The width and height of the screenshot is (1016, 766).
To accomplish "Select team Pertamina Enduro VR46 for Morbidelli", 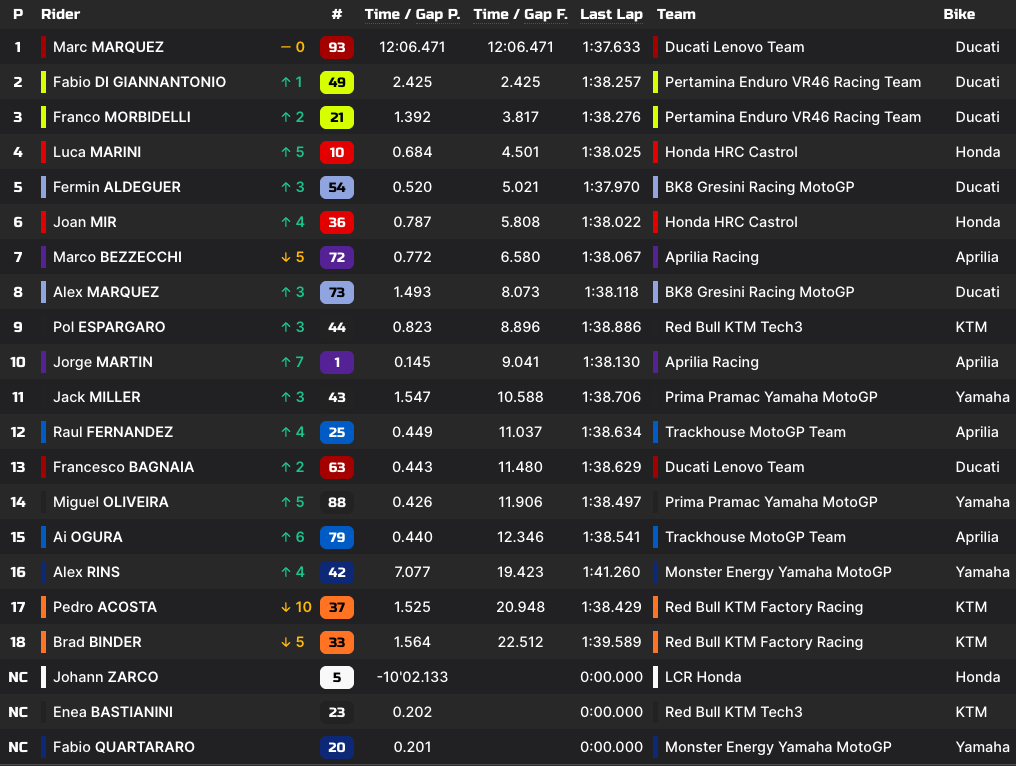I will tap(792, 117).
